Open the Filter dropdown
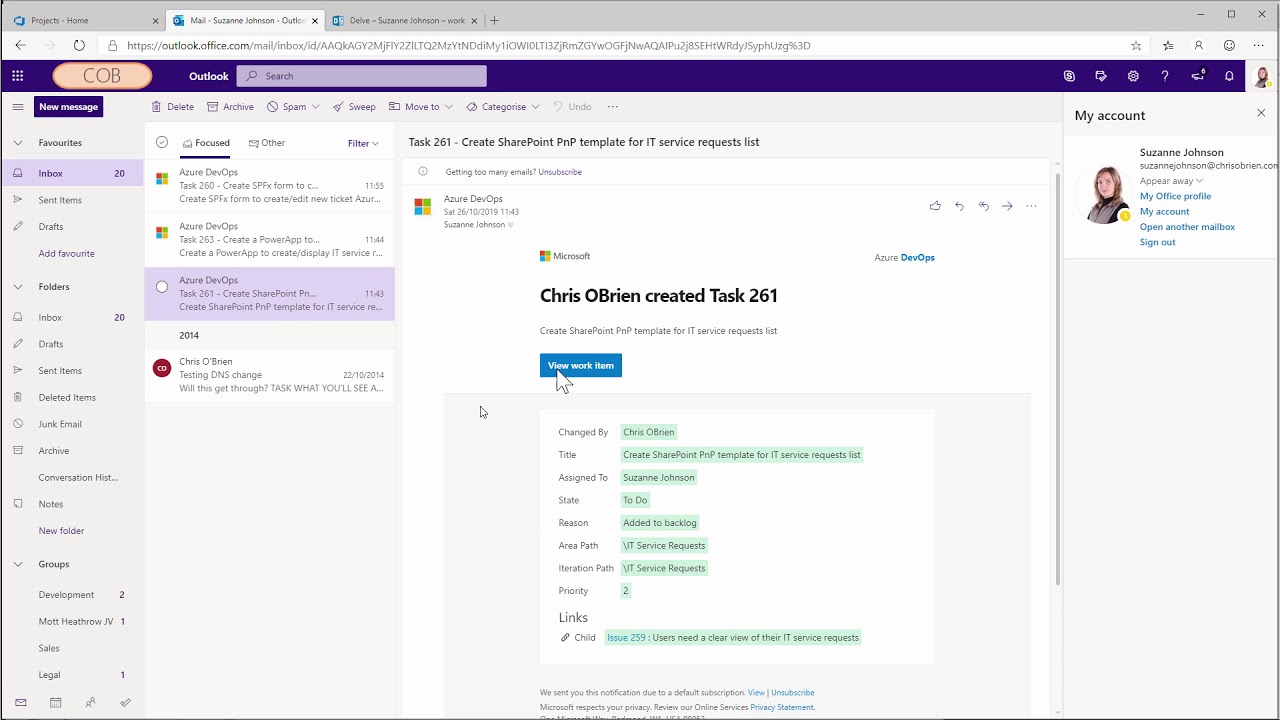 pos(363,143)
